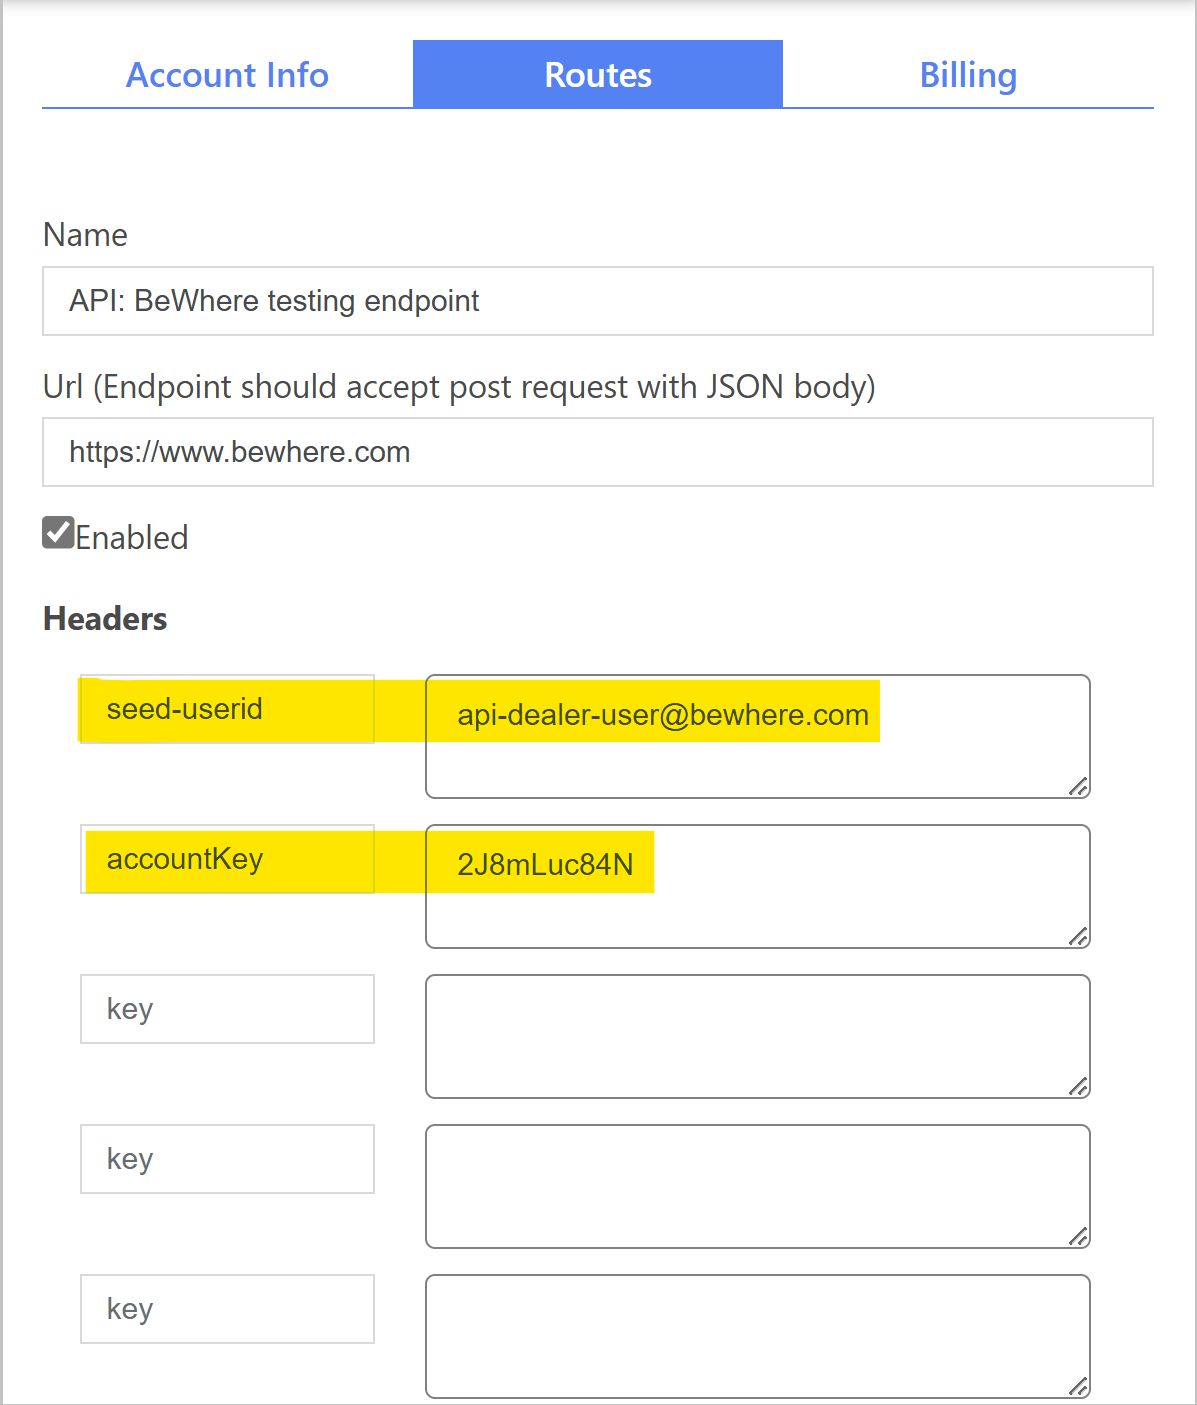Click the Name field label

coord(85,235)
